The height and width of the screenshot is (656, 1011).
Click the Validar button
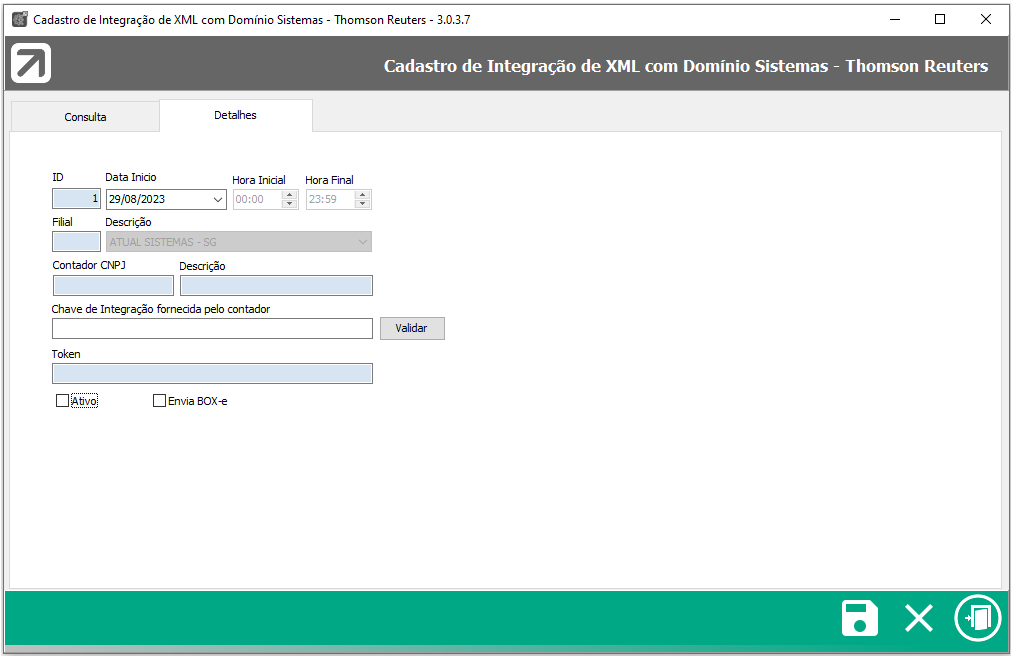click(412, 328)
